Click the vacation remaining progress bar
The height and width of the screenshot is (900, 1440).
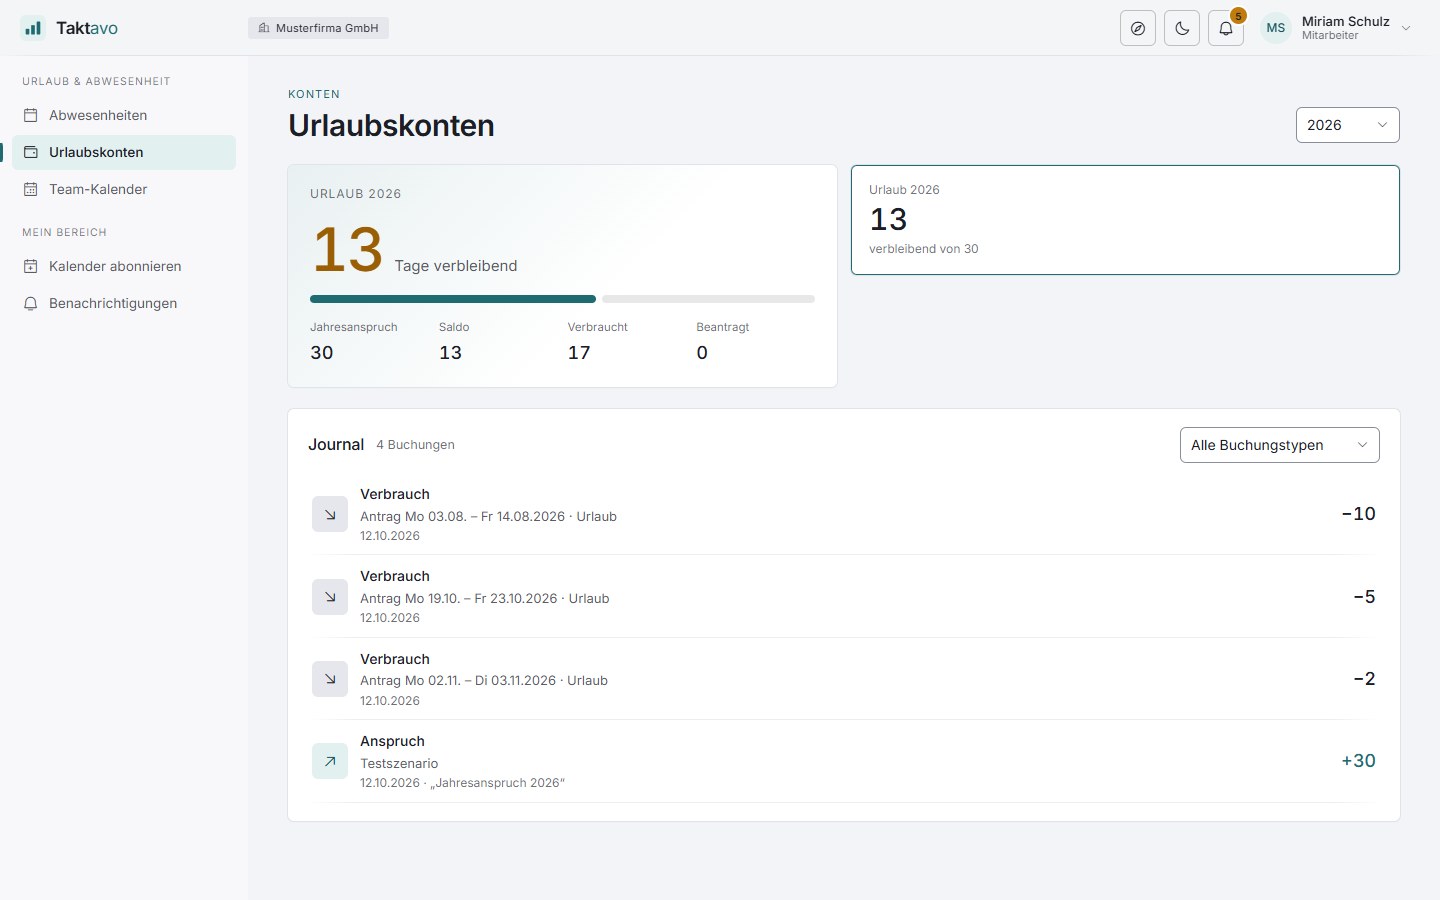pos(562,299)
